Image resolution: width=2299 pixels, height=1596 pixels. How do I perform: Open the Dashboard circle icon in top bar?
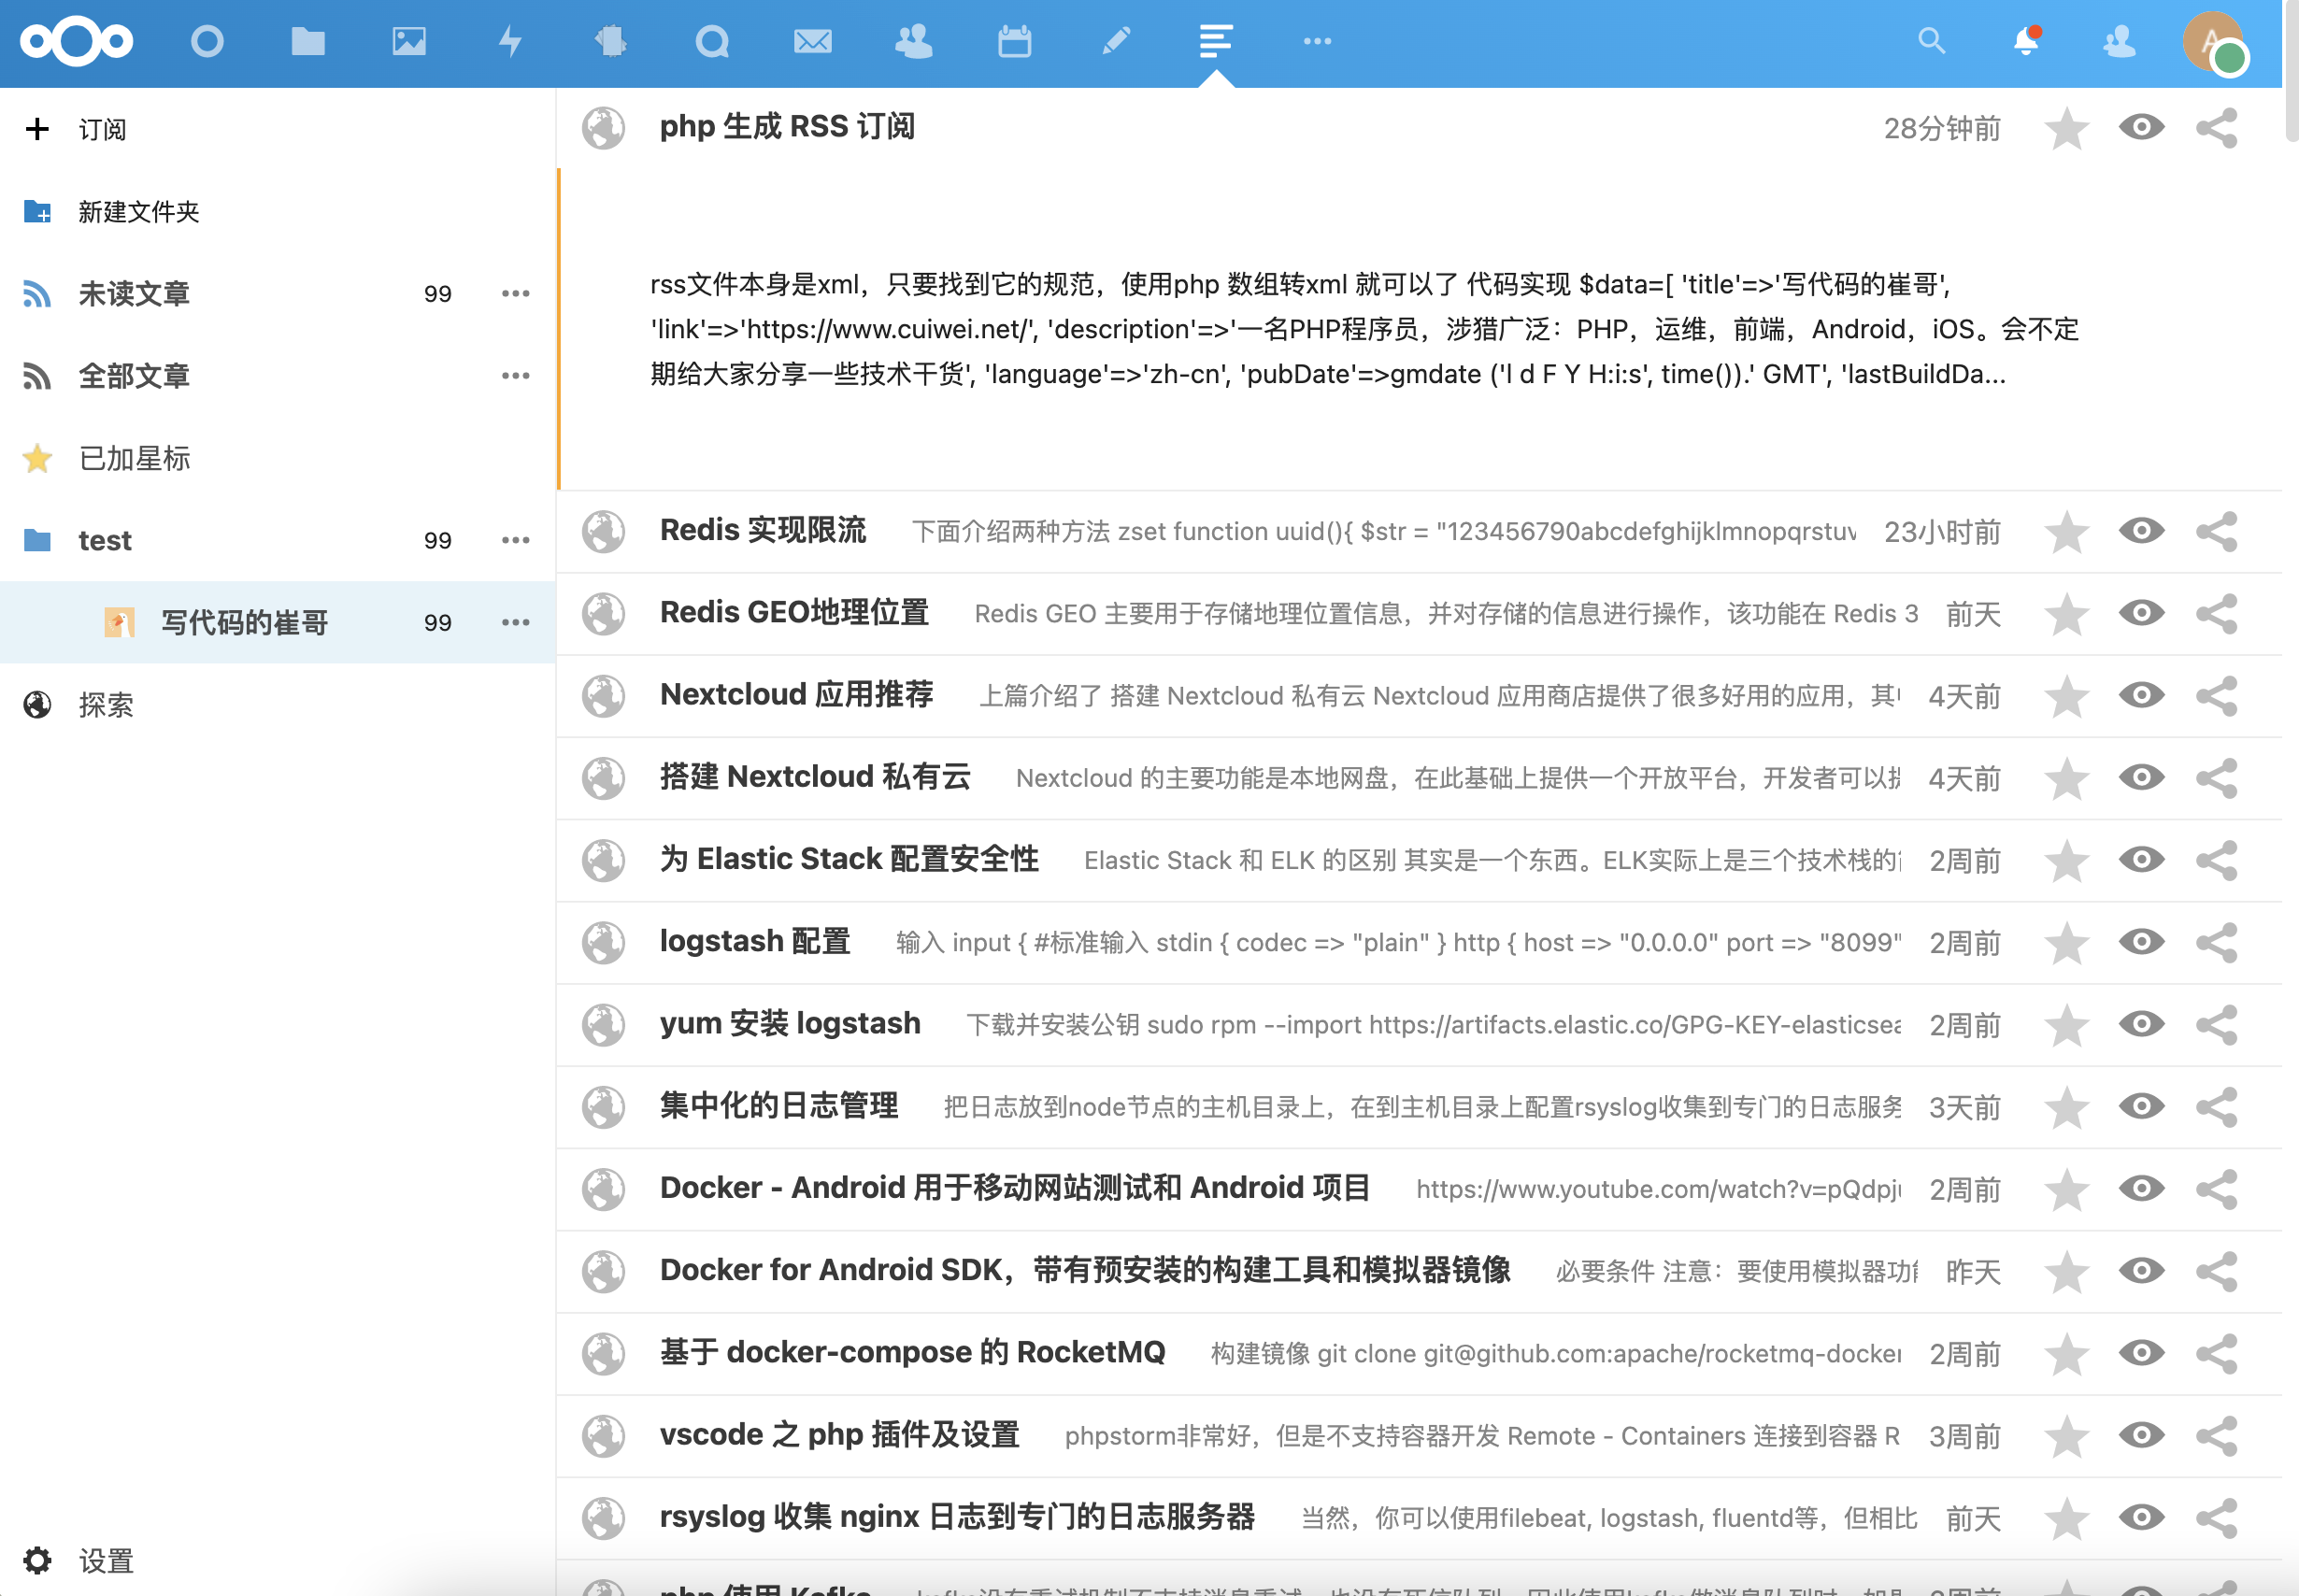coord(207,41)
